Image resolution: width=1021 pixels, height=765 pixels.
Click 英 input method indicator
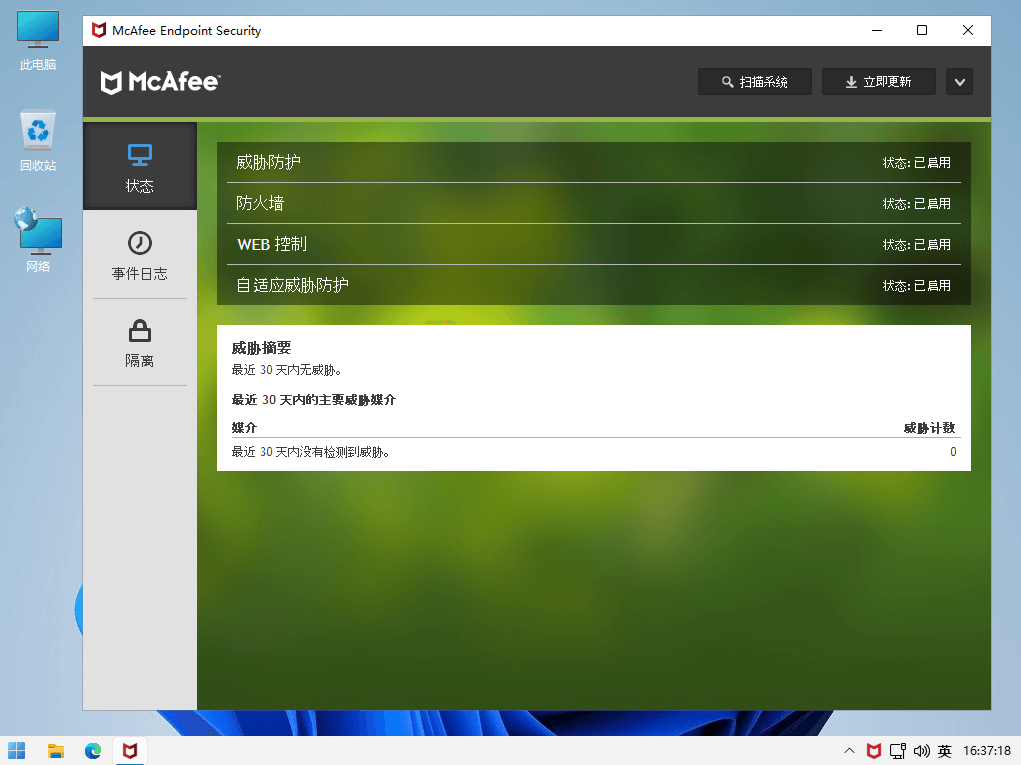945,751
